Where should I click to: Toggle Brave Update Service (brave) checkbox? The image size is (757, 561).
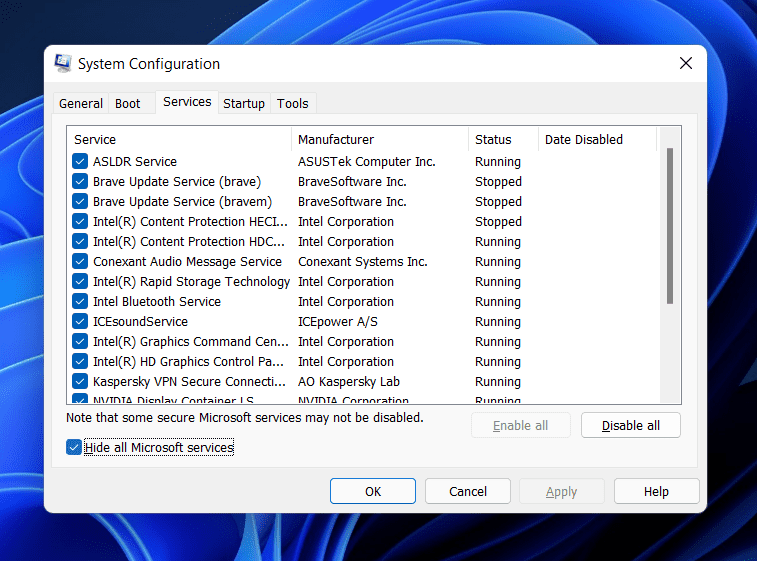point(80,182)
